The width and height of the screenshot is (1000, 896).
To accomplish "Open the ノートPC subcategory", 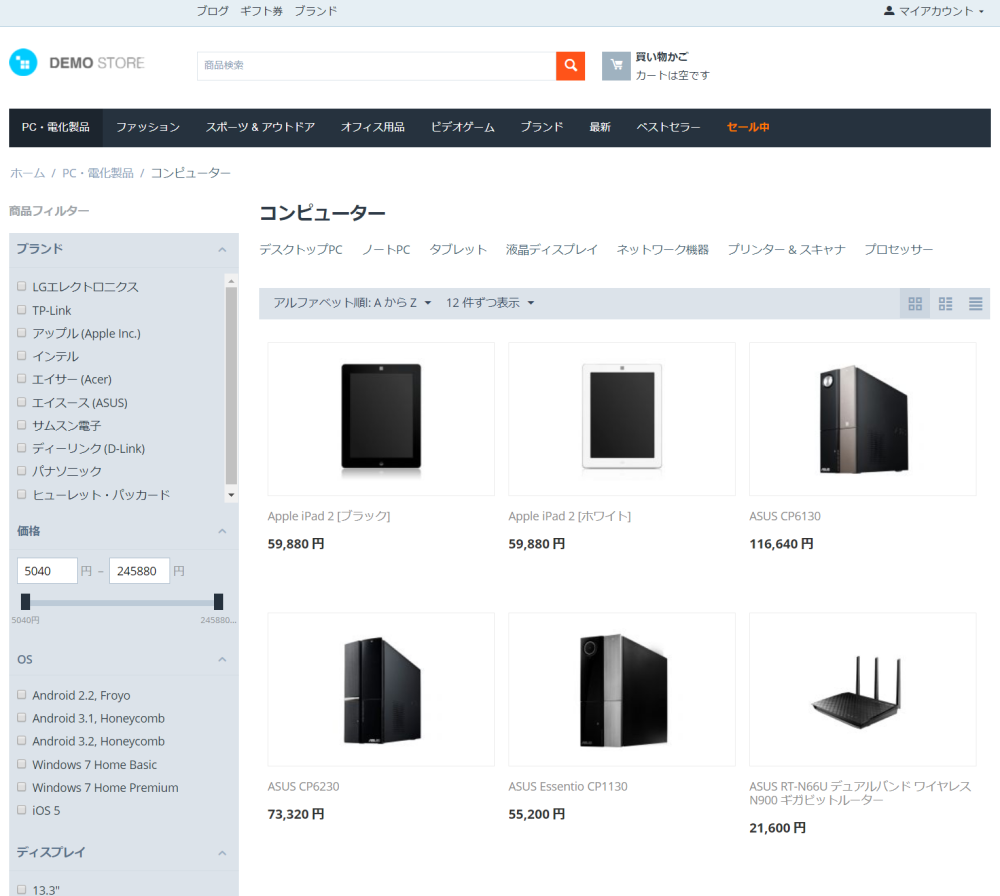I will tap(386, 249).
